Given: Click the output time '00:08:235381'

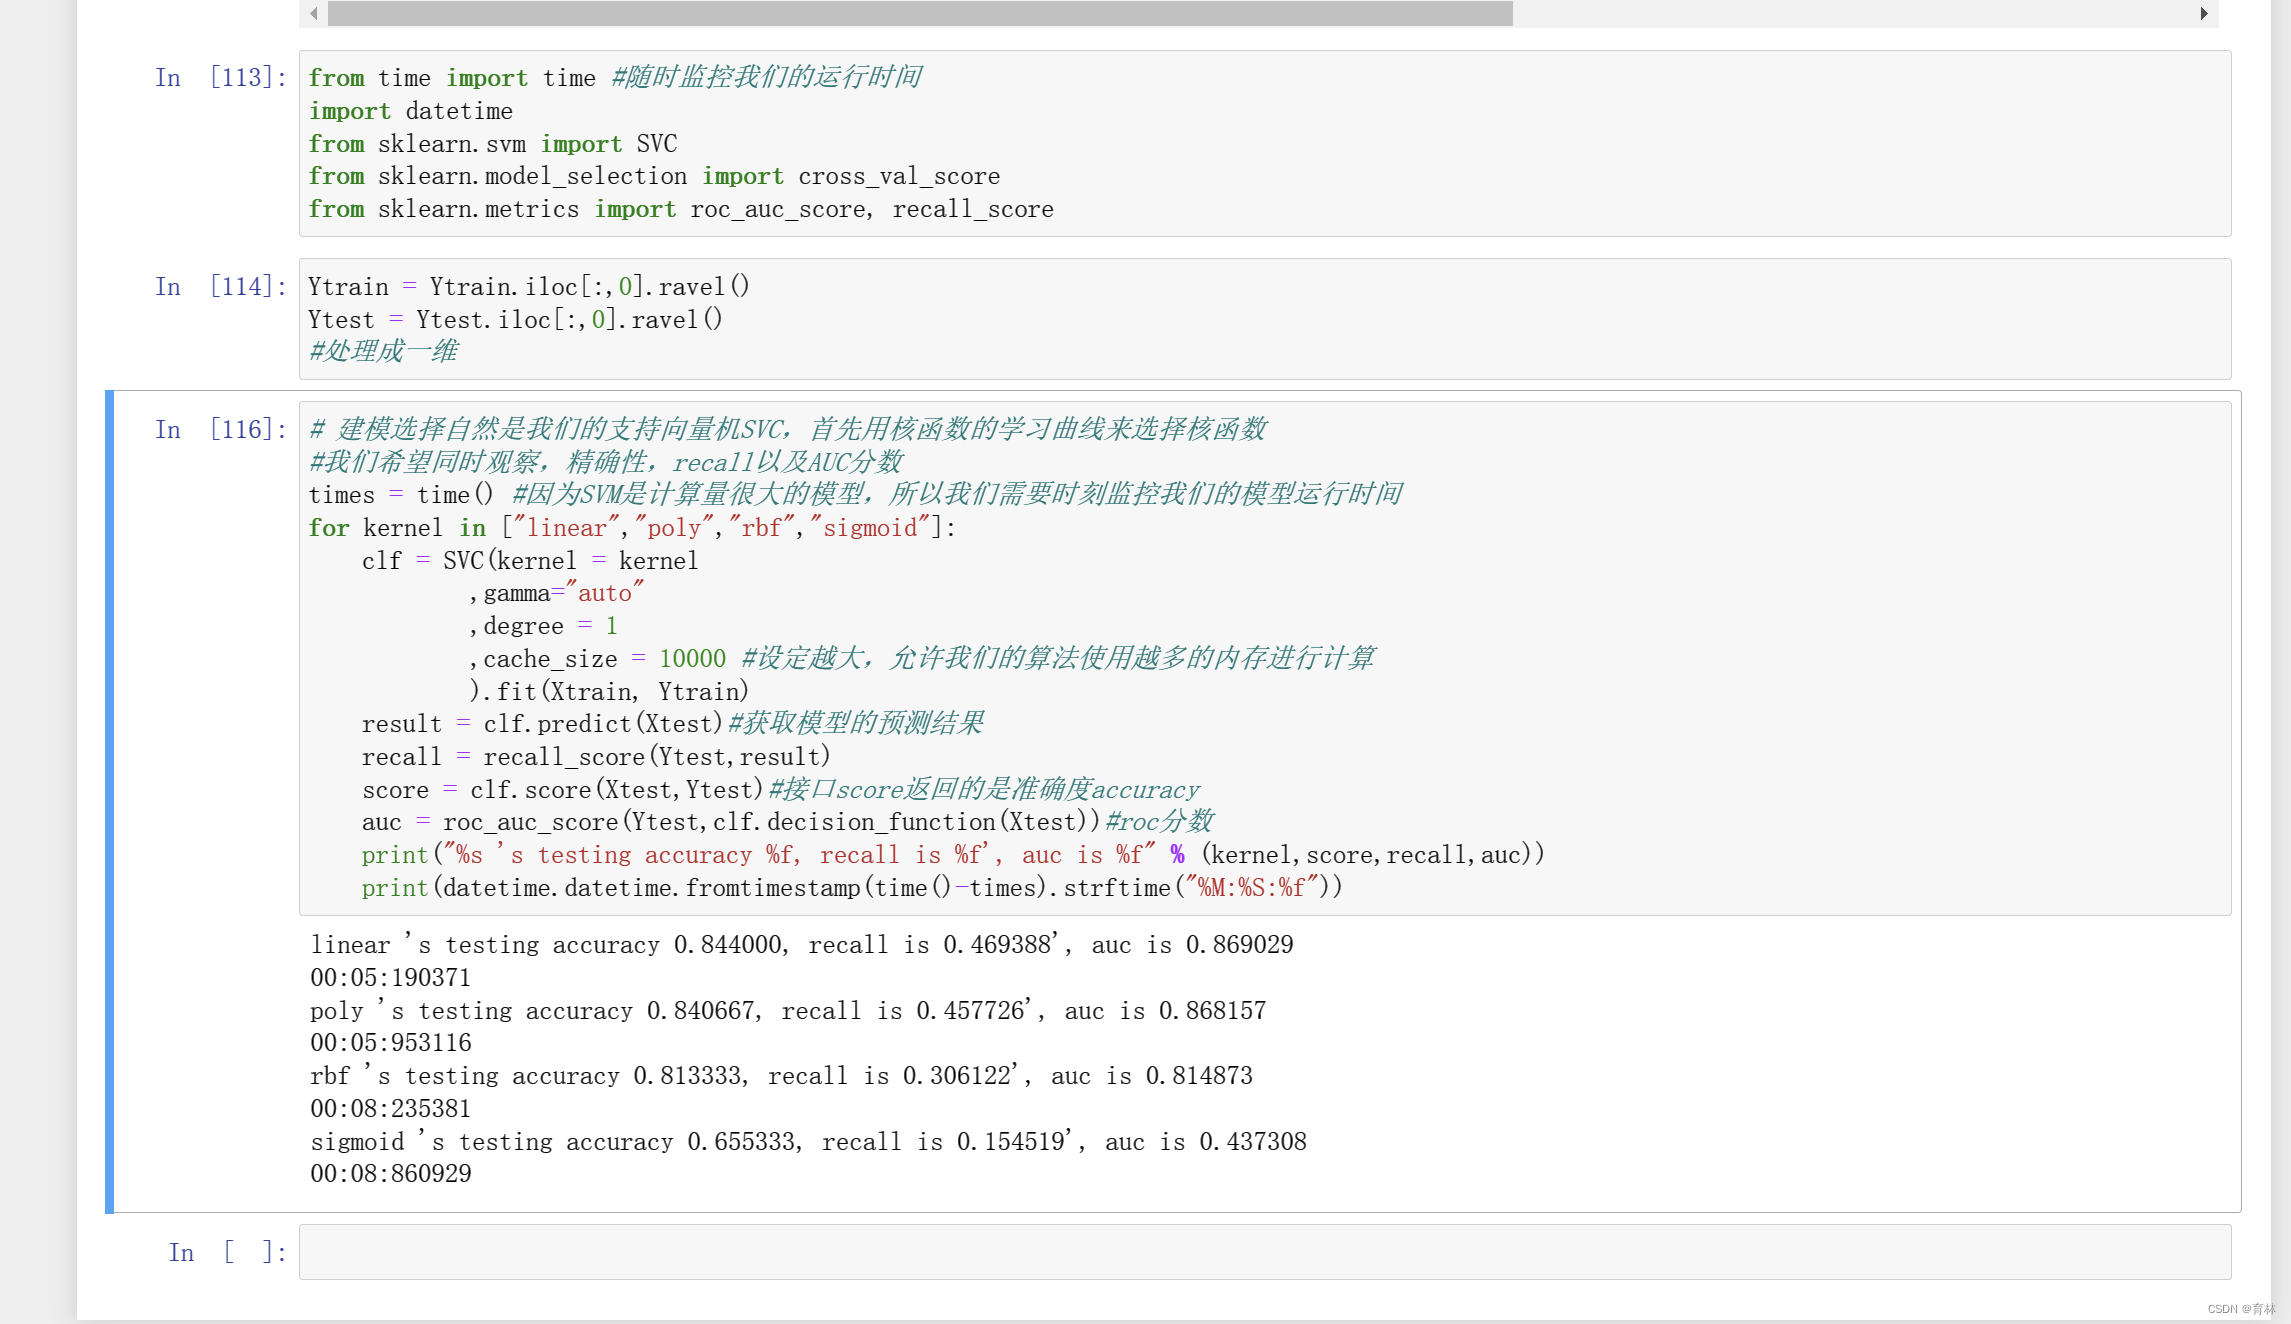Looking at the screenshot, I should pyautogui.click(x=391, y=1109).
